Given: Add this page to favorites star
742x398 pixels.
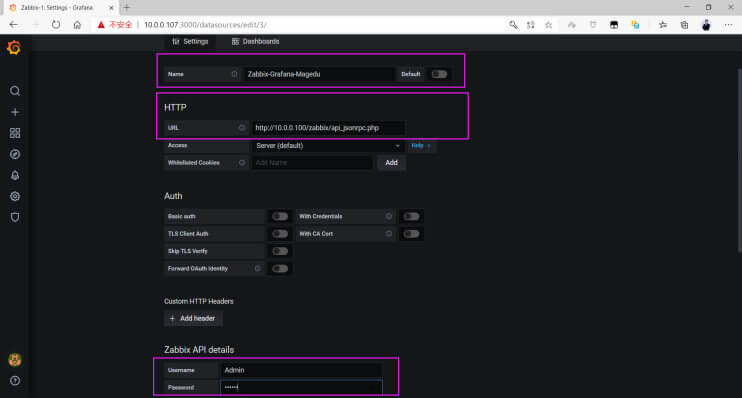Looking at the screenshot, I should tap(548, 25).
